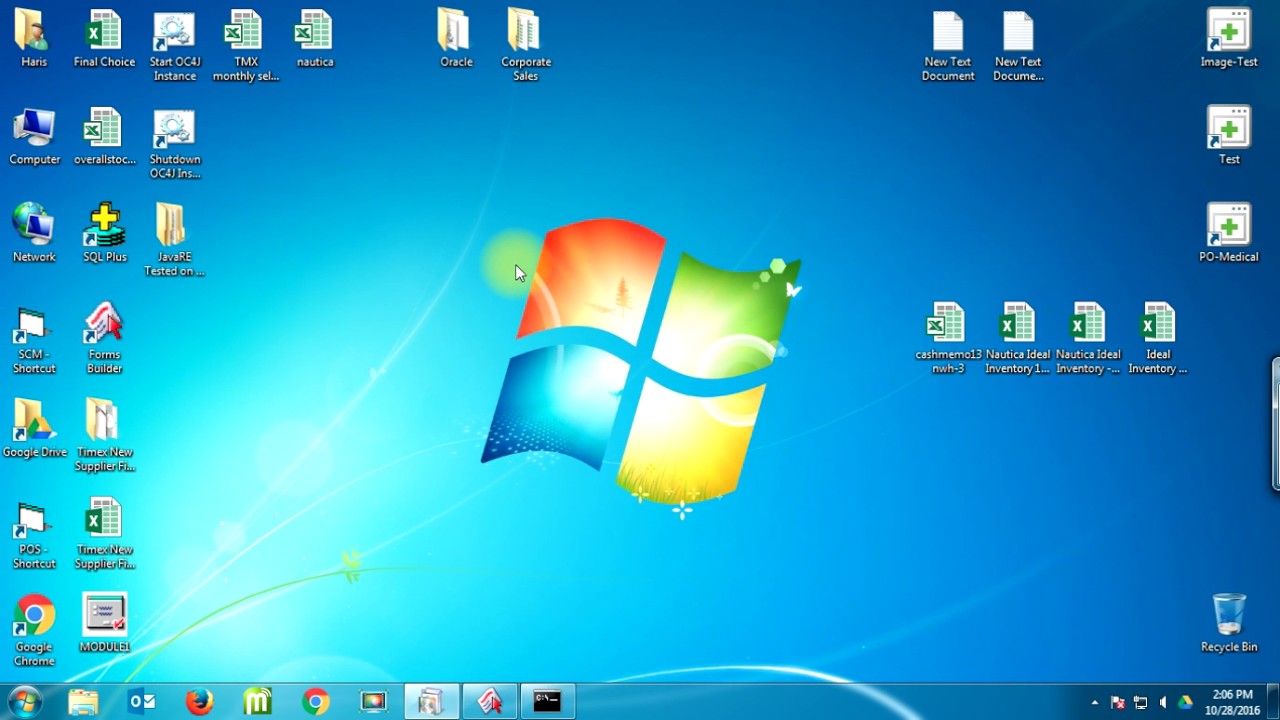Open Chrome from the taskbar
This screenshot has height=720, width=1280.
[x=316, y=702]
